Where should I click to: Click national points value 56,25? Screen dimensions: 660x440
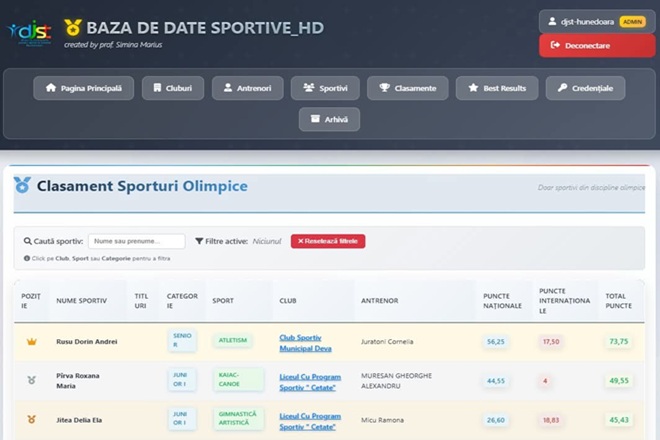click(495, 341)
